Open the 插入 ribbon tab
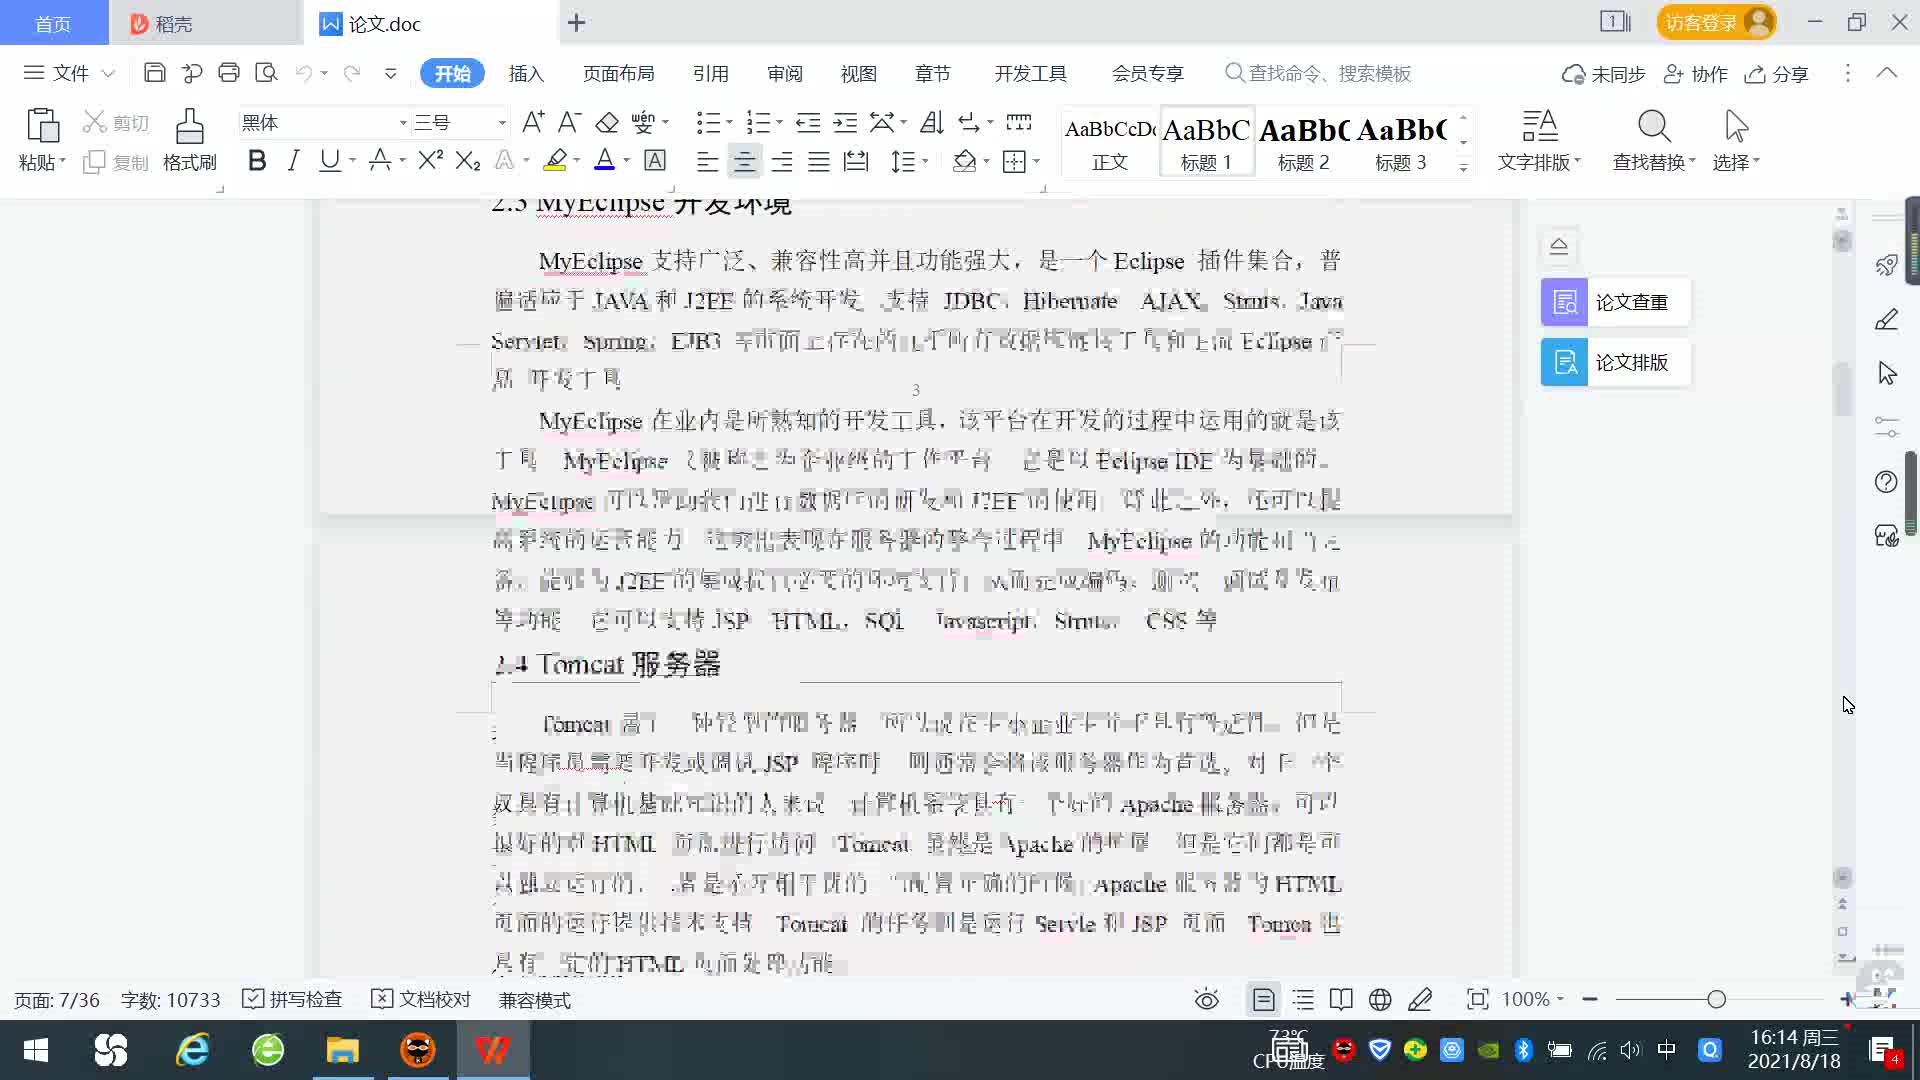1920x1080 pixels. pos(526,74)
